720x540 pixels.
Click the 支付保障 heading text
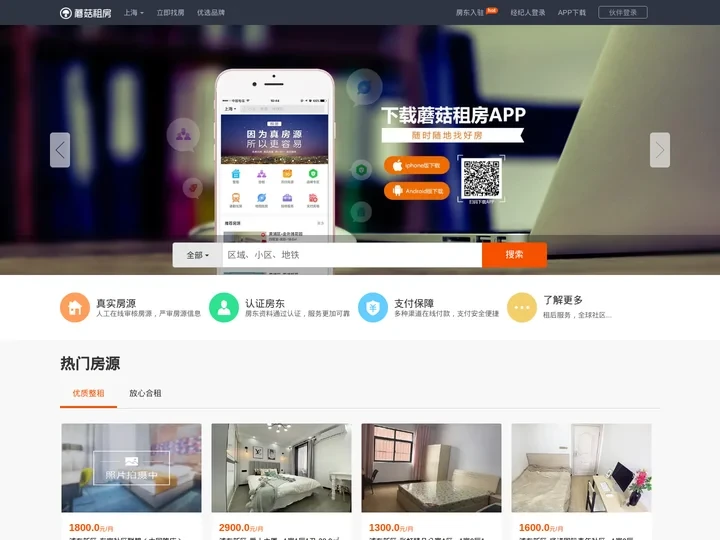pyautogui.click(x=414, y=303)
